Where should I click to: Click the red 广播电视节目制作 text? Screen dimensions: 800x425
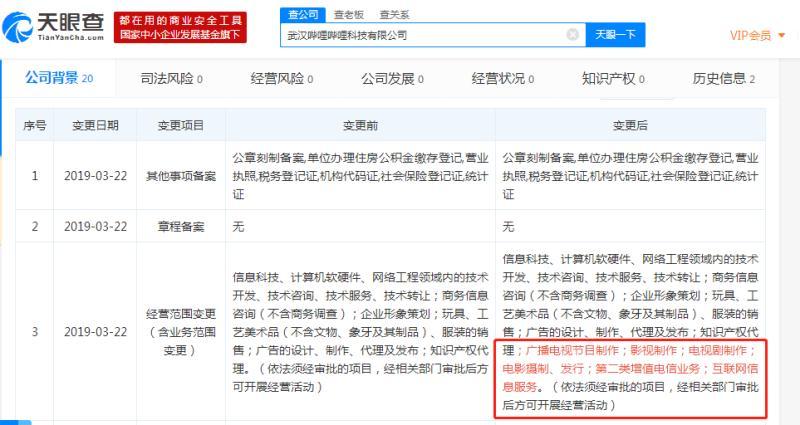(x=572, y=351)
